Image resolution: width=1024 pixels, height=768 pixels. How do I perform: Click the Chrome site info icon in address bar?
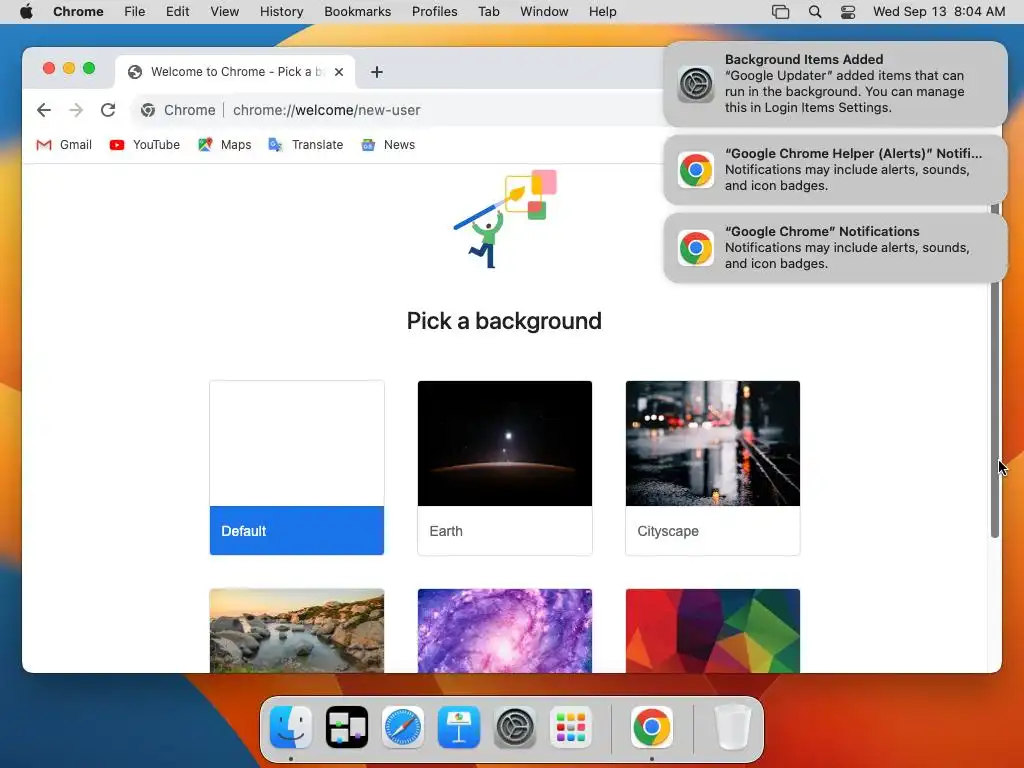pyautogui.click(x=148, y=110)
